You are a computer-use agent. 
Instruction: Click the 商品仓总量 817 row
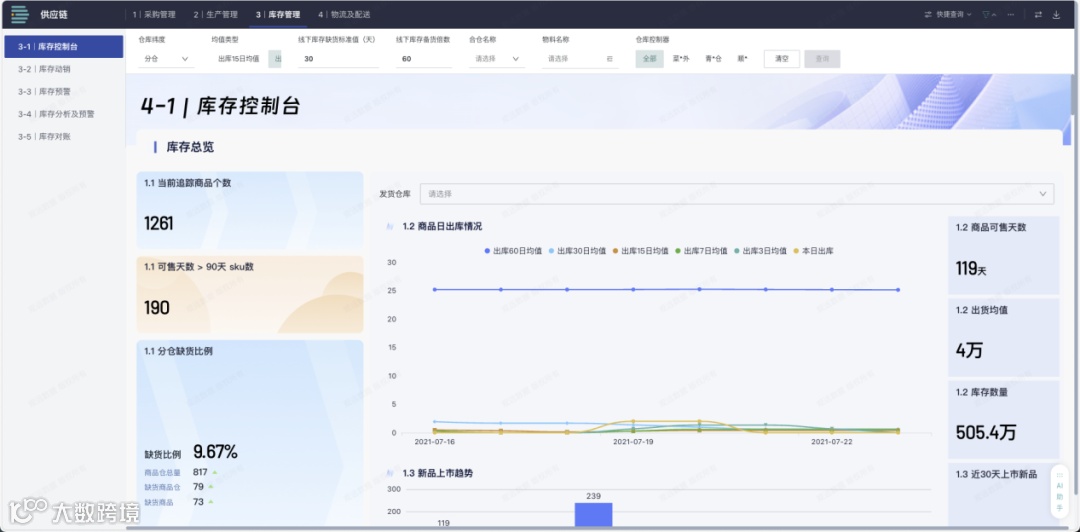click(x=180, y=472)
